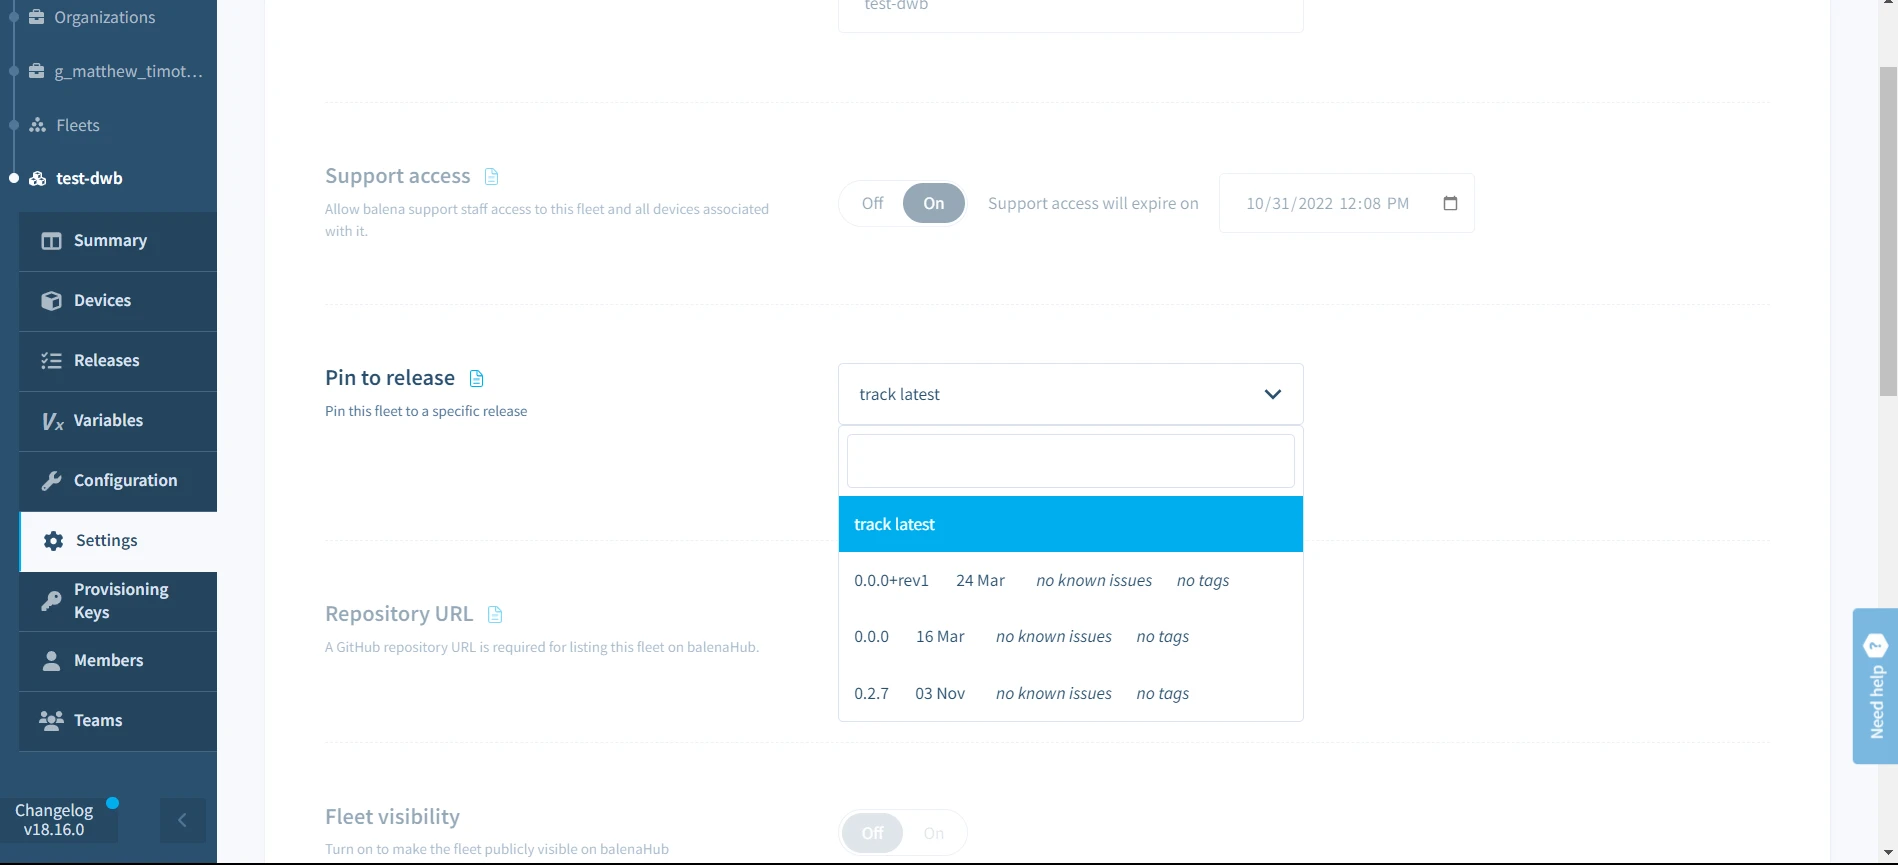This screenshot has height=865, width=1898.
Task: Collapse the Pin to release dropdown
Action: click(x=1272, y=394)
